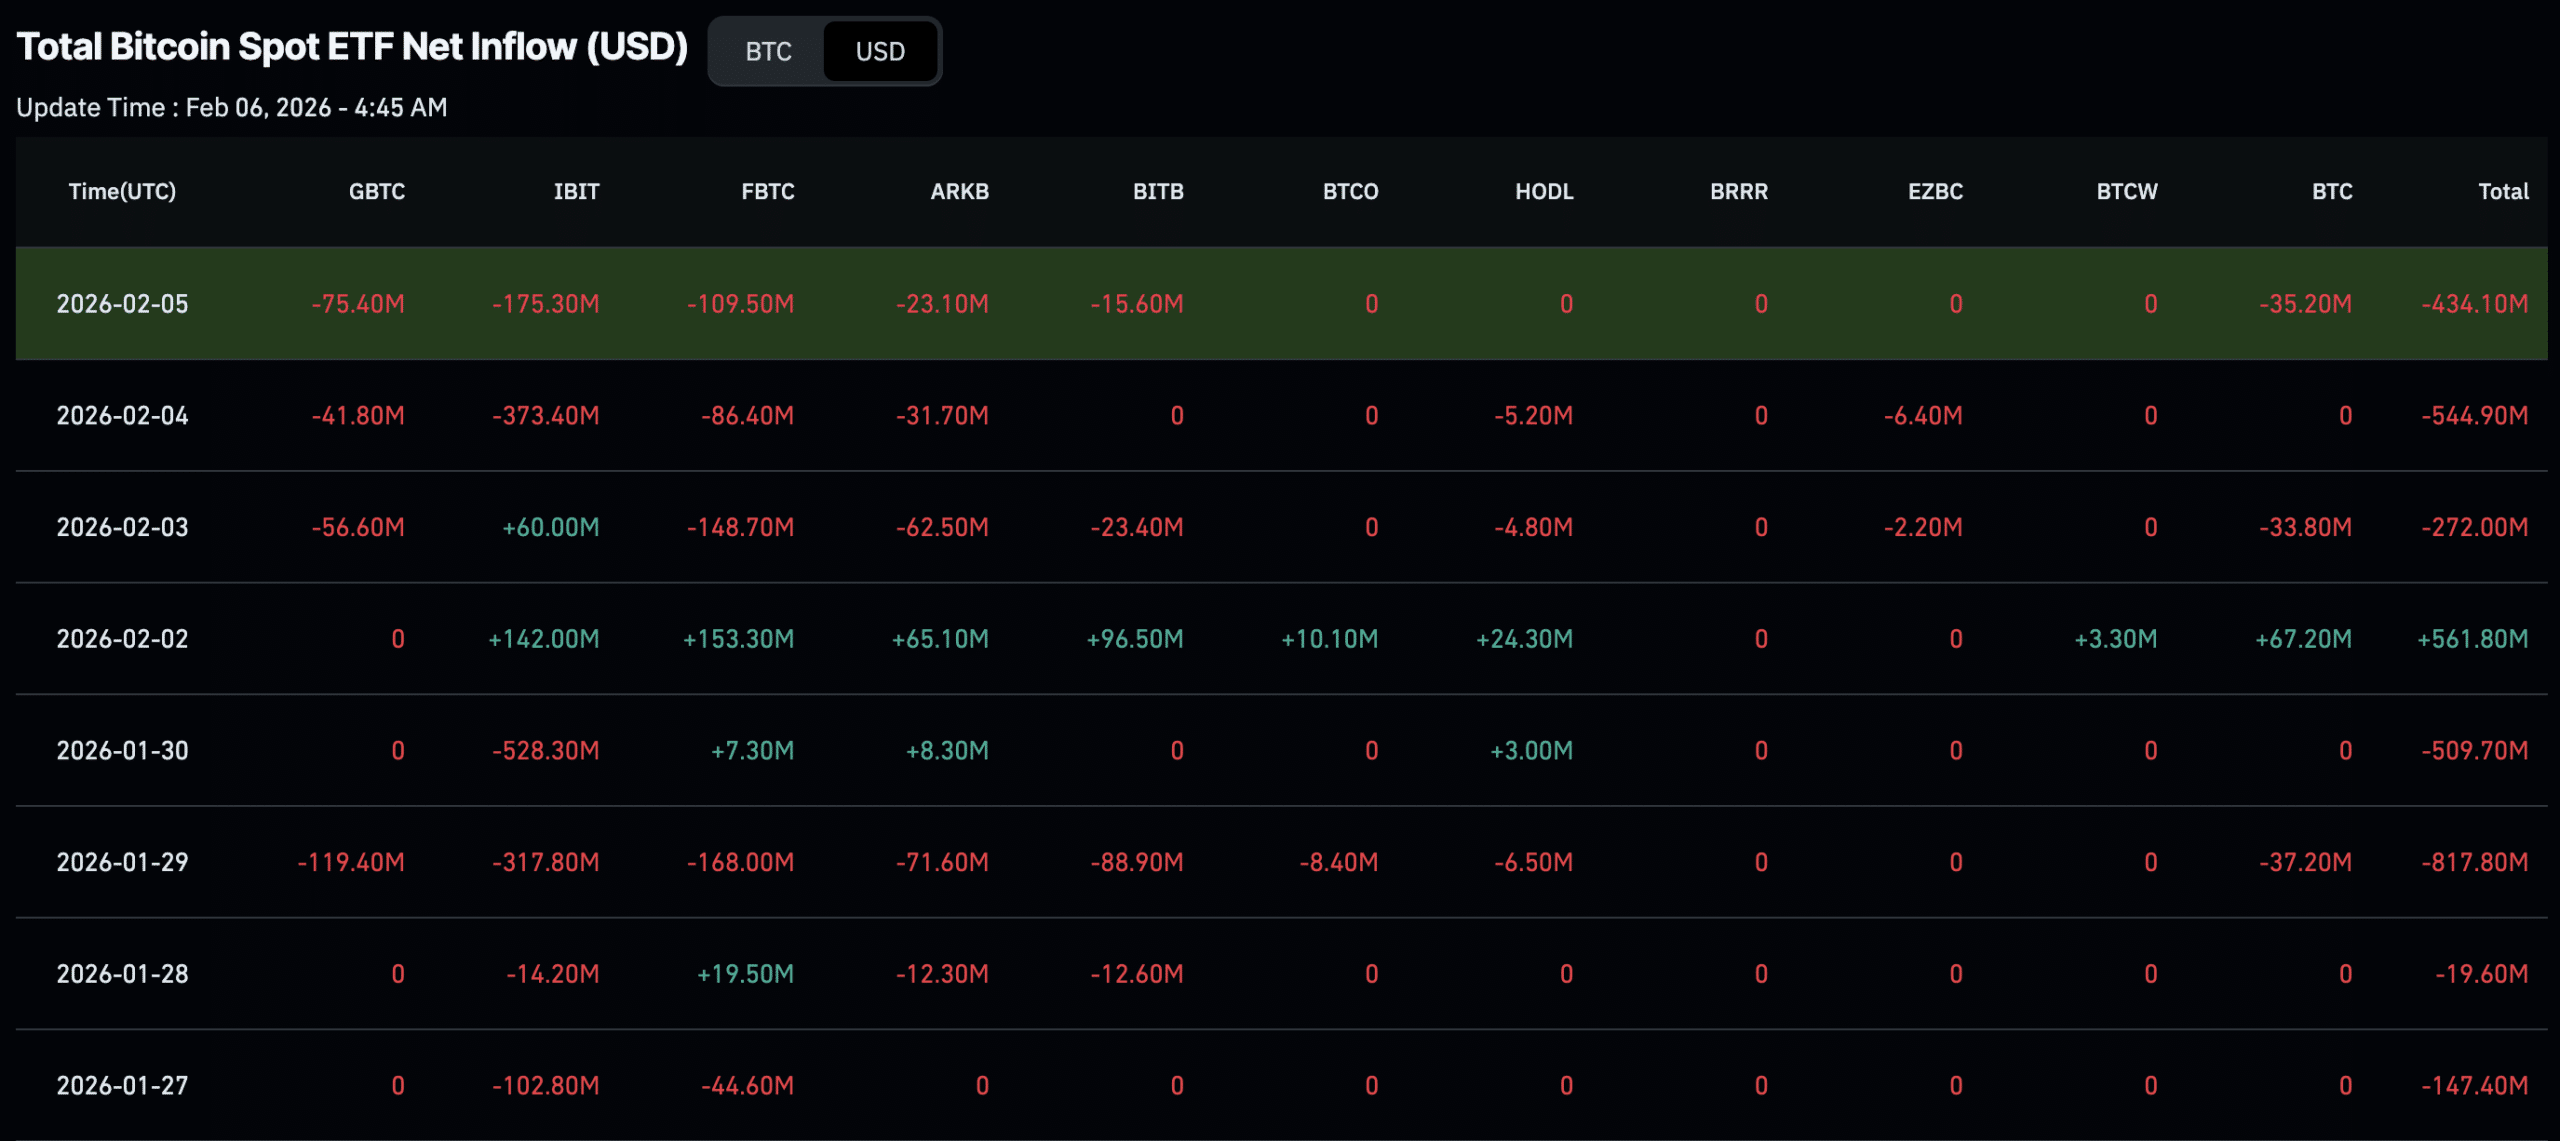Choose the BTCO column header
2560x1141 pixels.
[x=1351, y=191]
